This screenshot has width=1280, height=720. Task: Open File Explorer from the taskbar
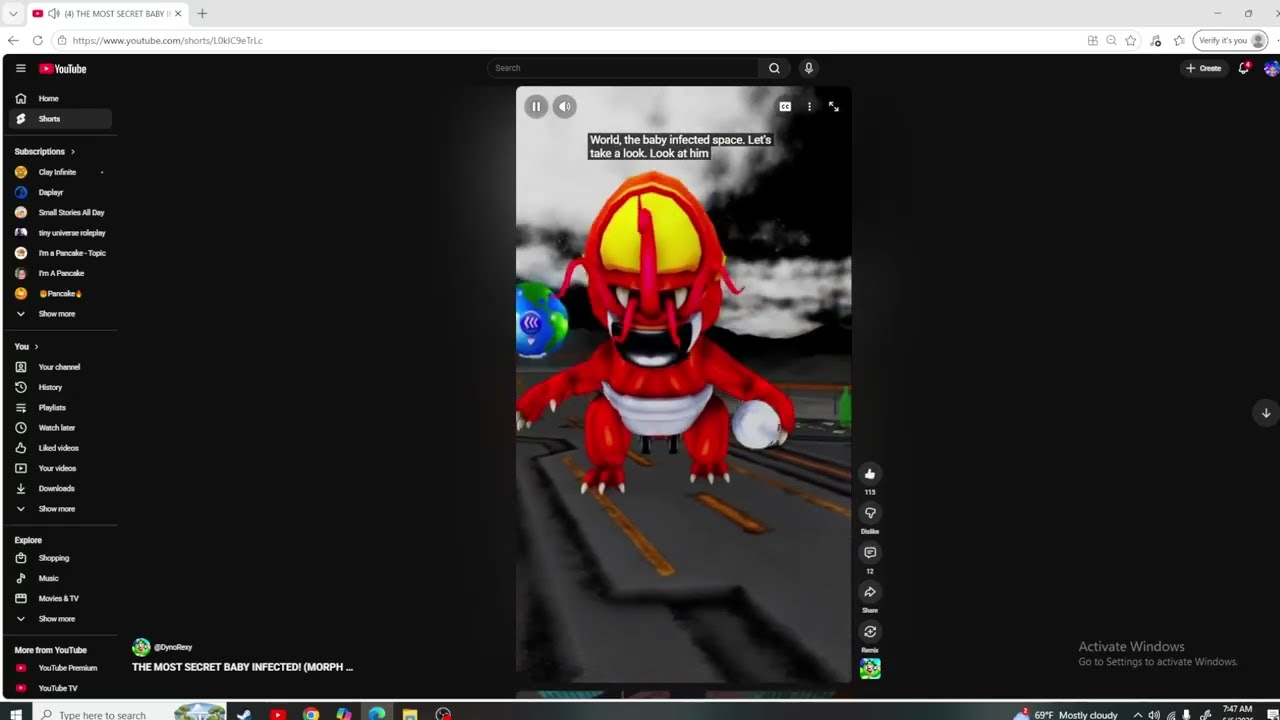coord(410,714)
